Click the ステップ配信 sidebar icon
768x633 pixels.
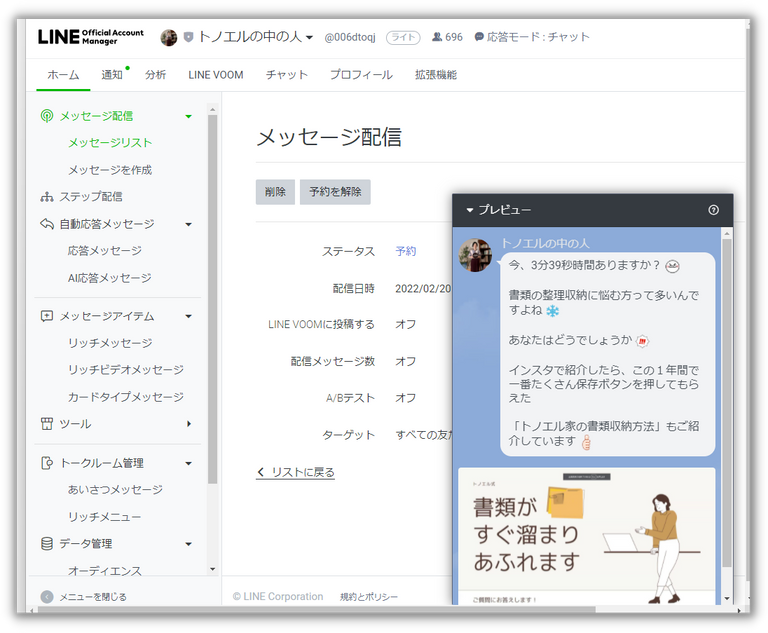tap(47, 197)
